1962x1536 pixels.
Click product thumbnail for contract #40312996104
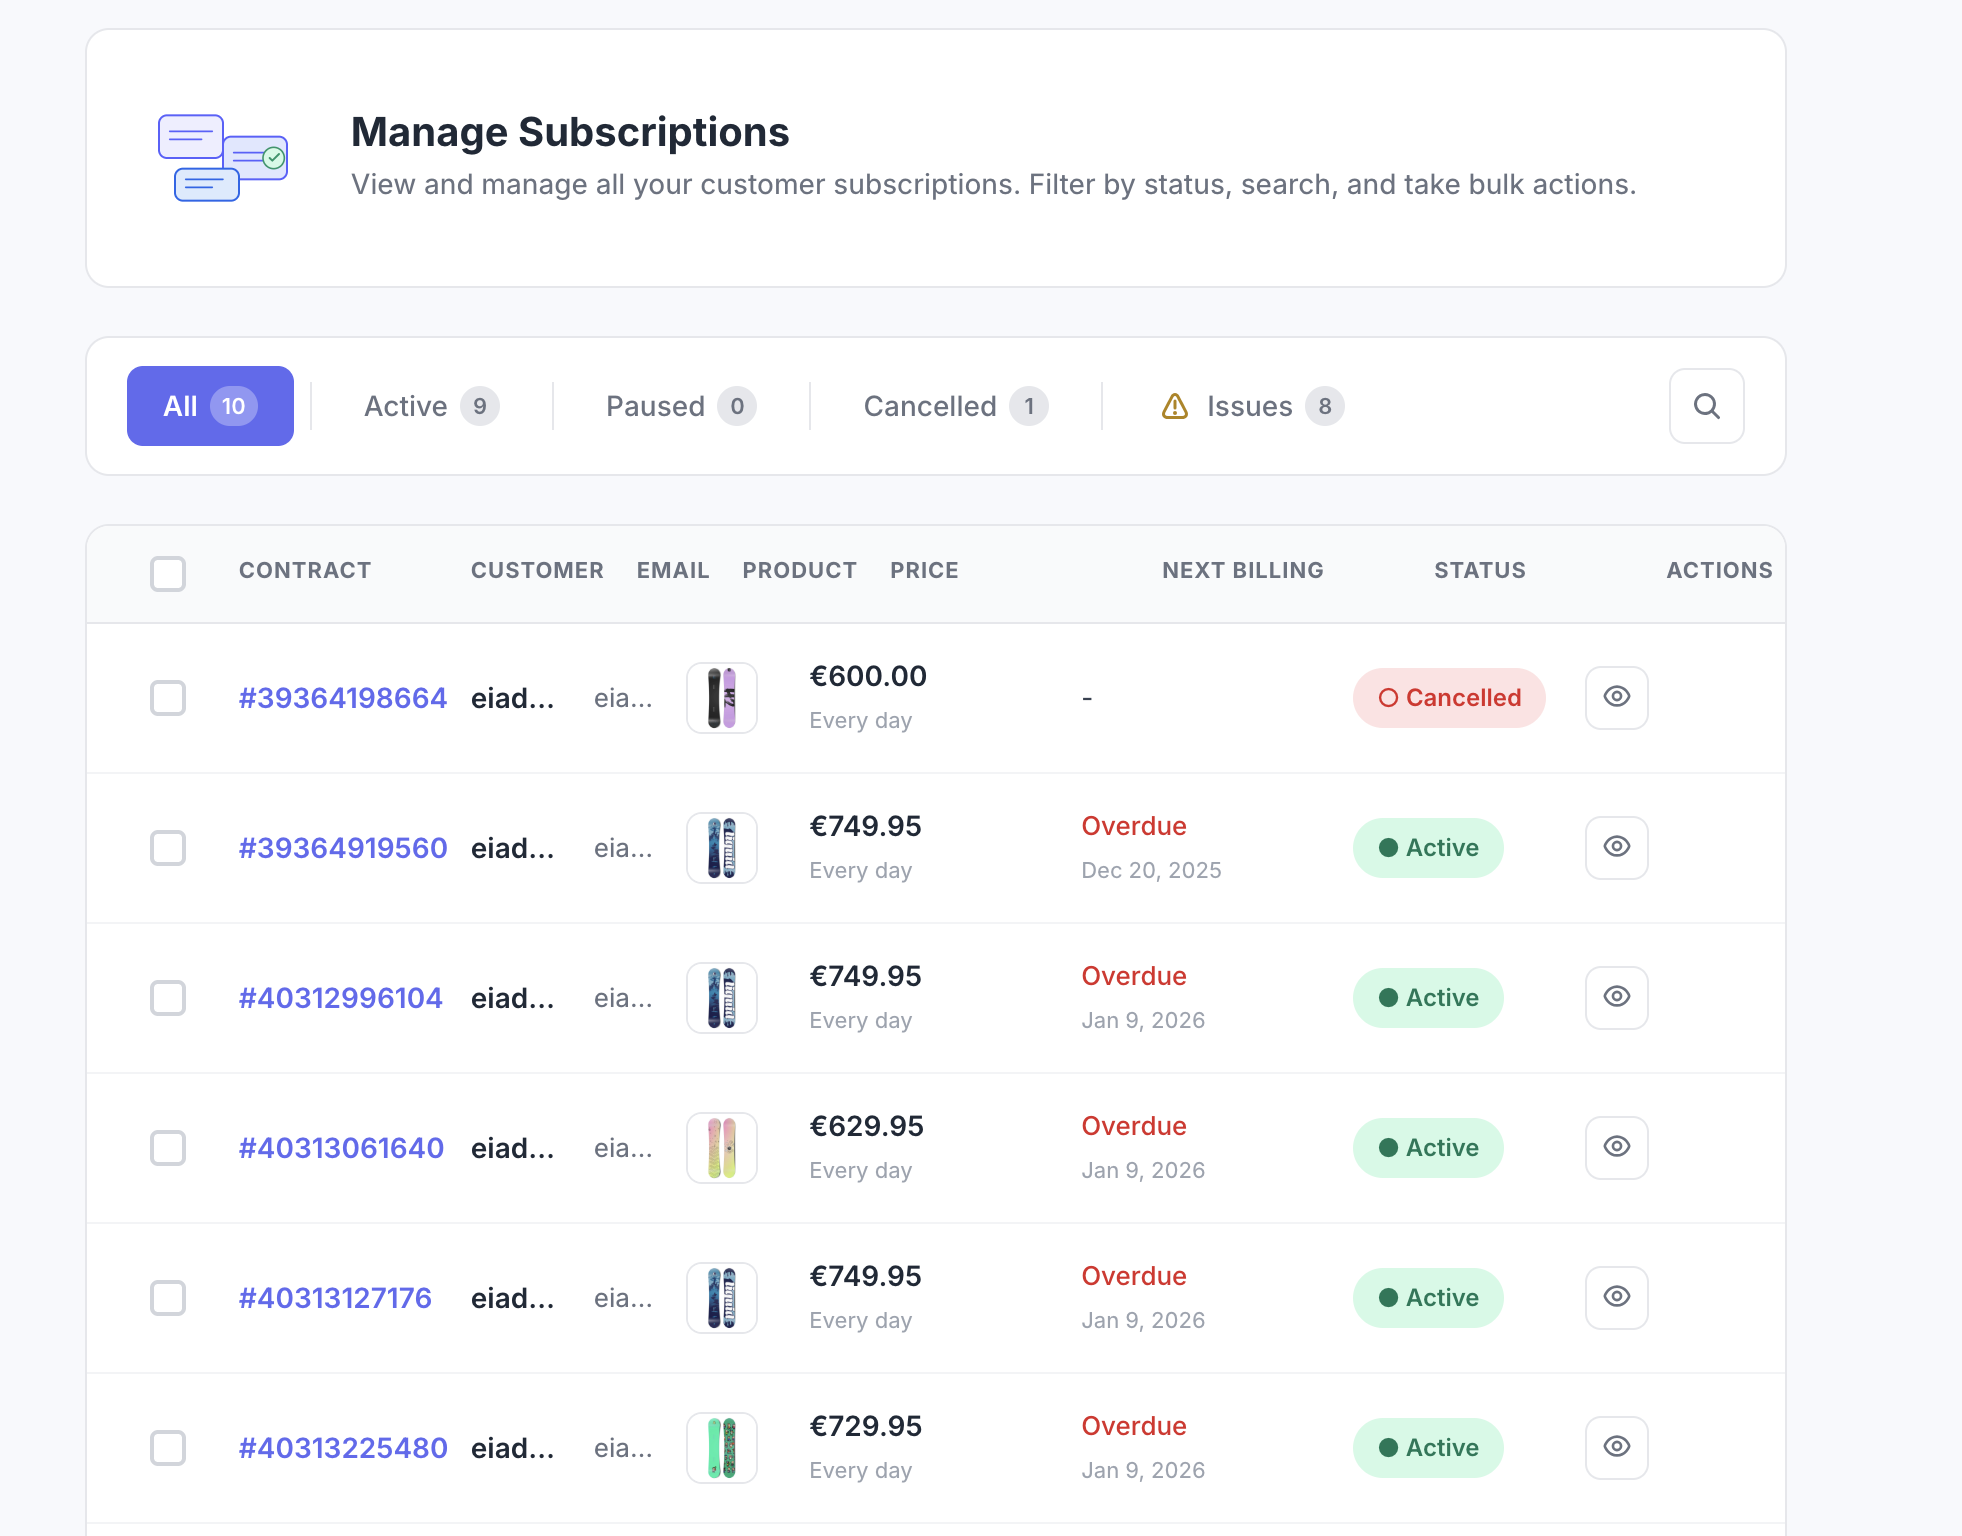(722, 998)
